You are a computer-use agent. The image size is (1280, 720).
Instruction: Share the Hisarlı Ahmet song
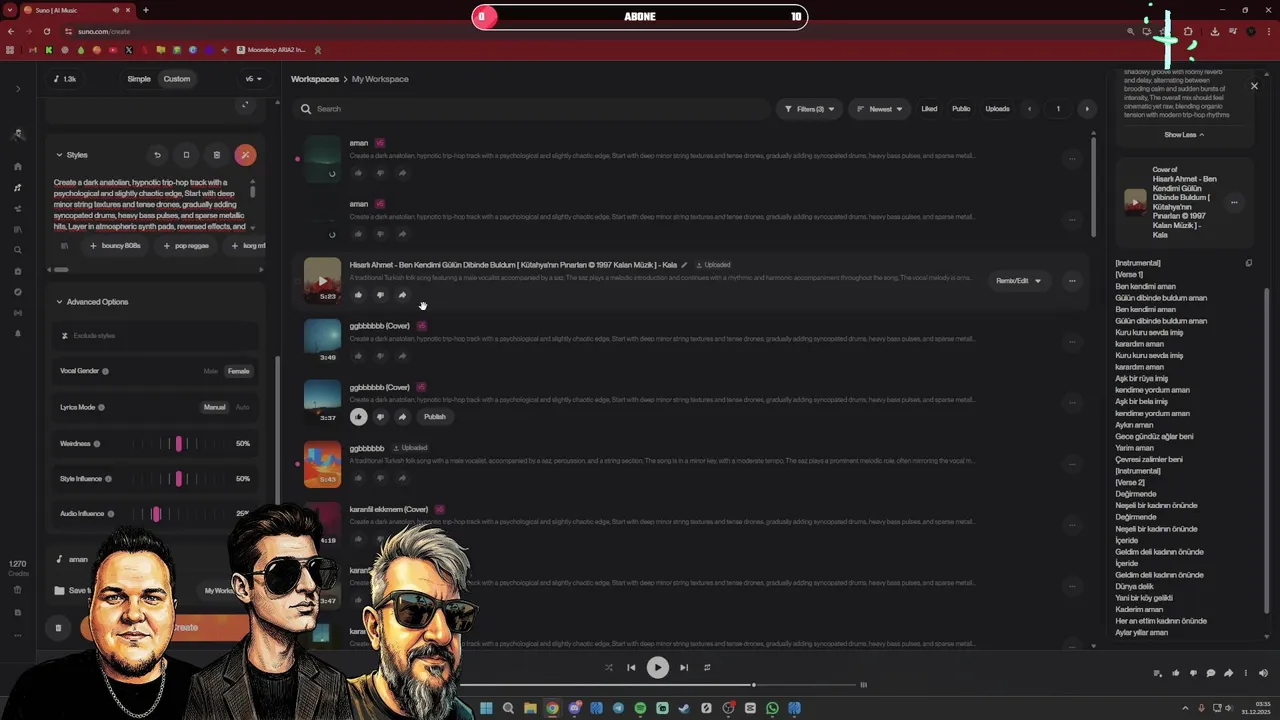(402, 295)
